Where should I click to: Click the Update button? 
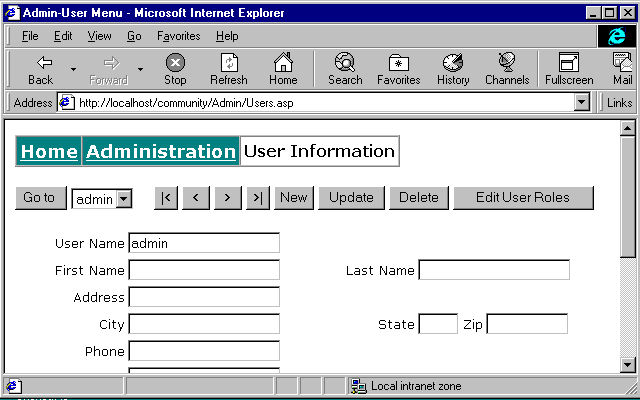(351, 198)
